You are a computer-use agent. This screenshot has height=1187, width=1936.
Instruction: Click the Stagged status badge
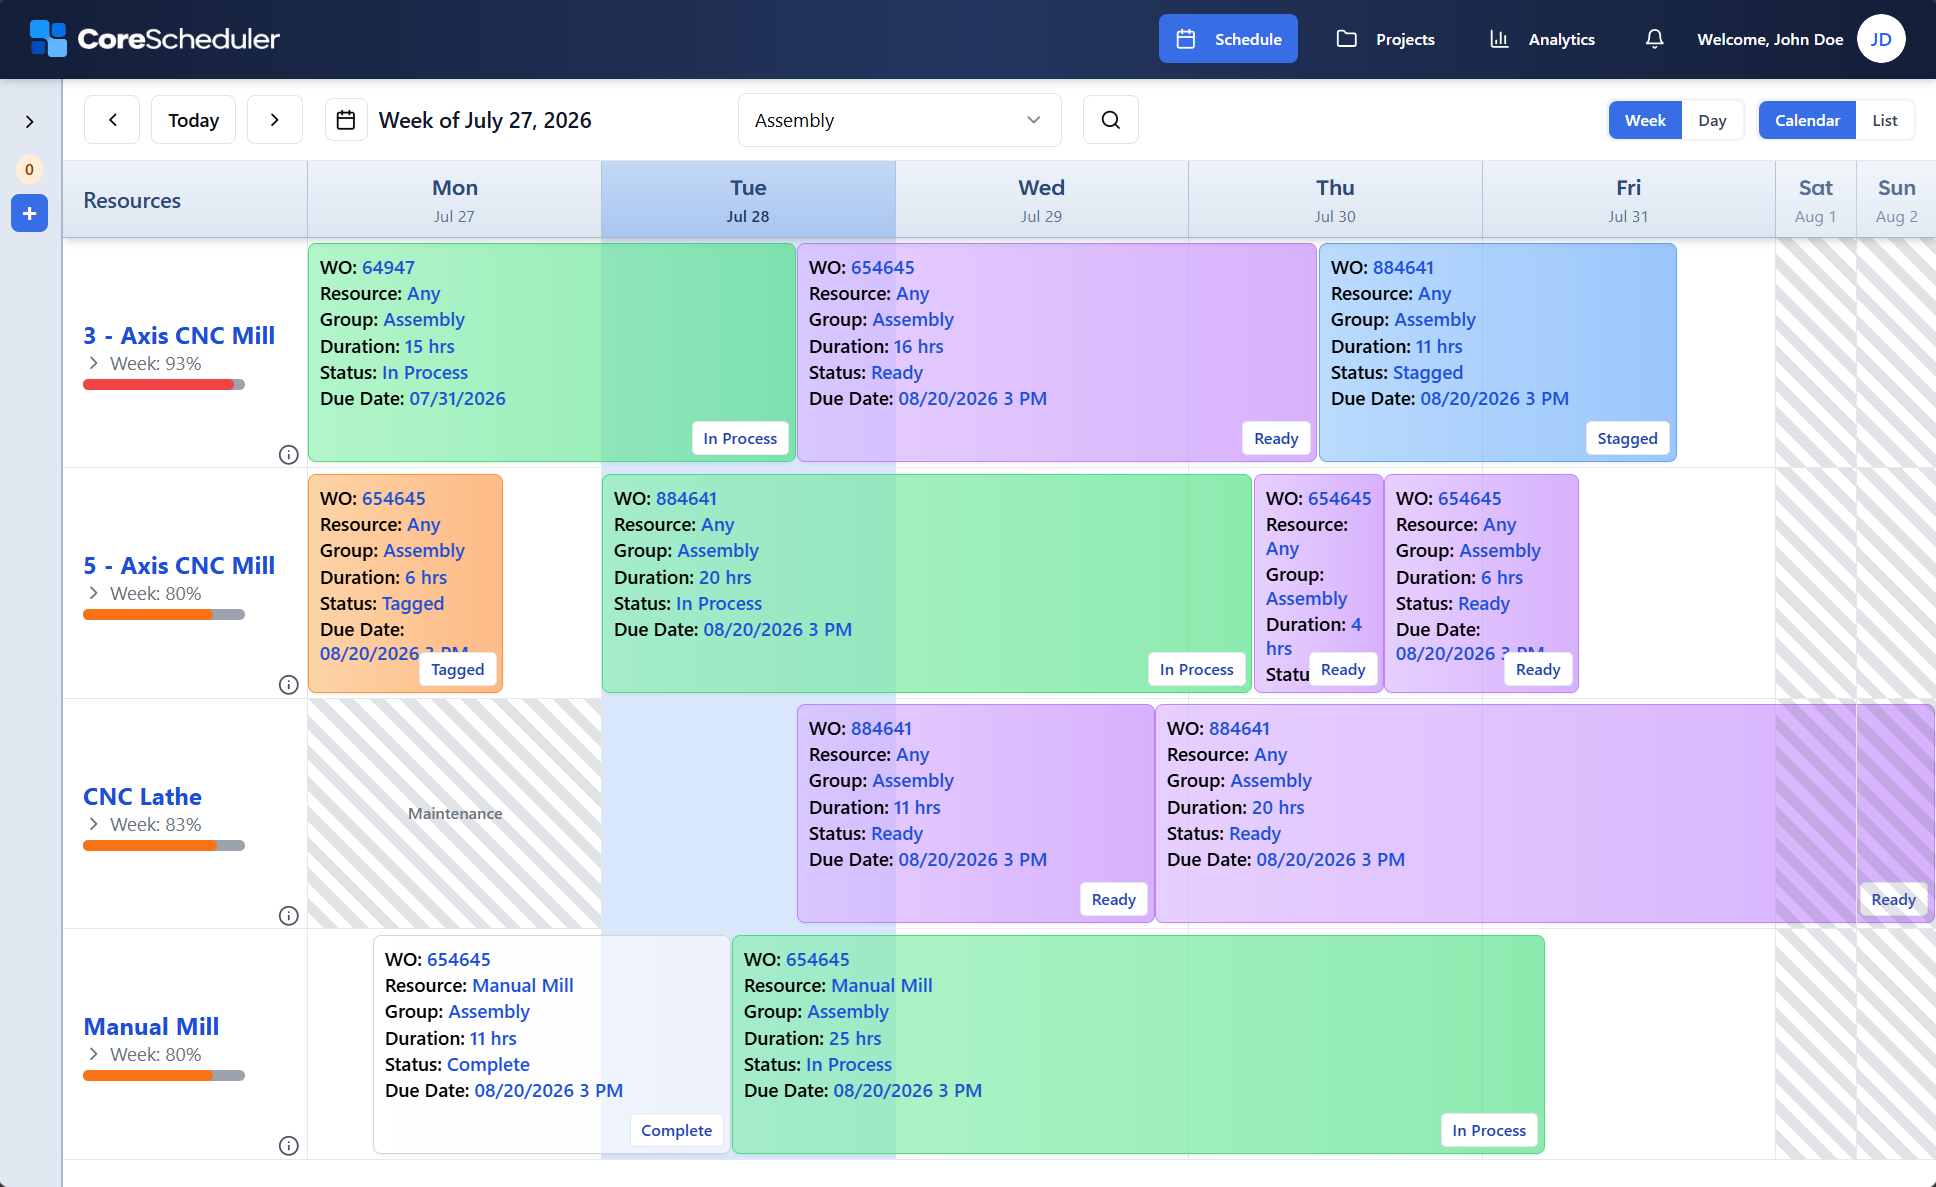(1627, 439)
